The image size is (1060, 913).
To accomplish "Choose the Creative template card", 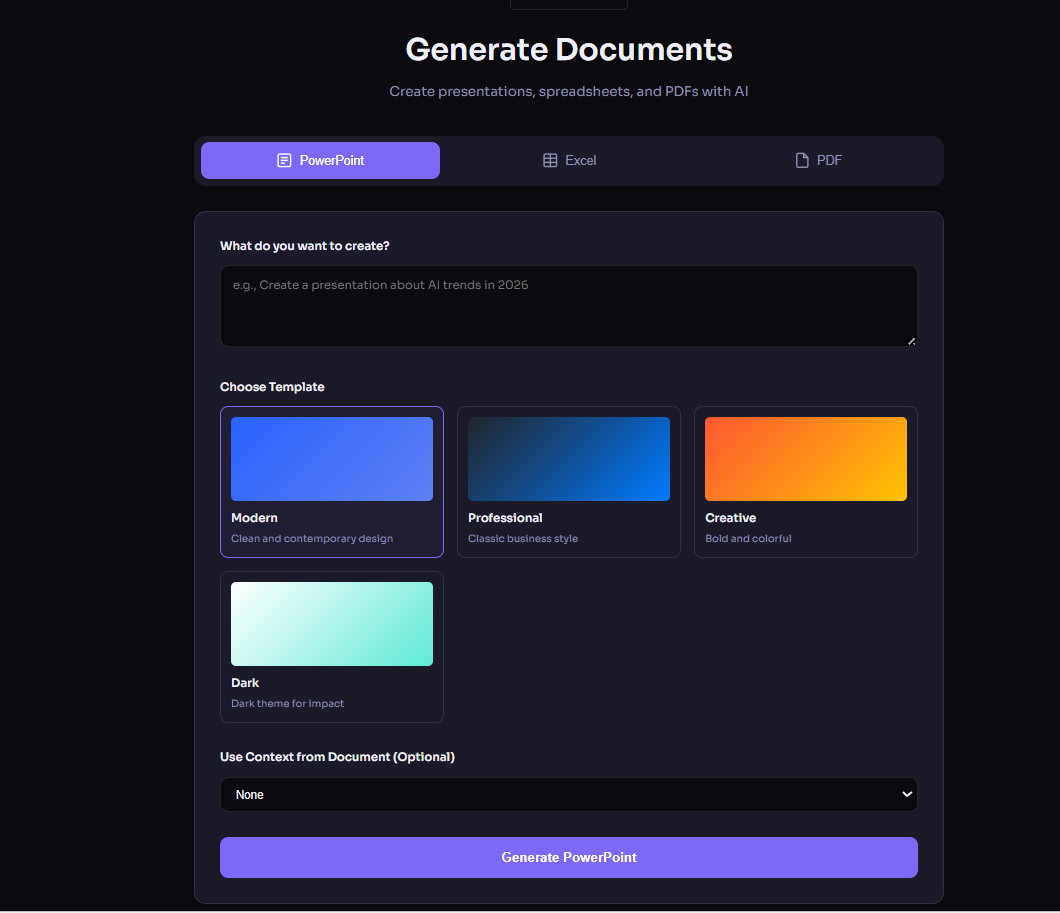I will pyautogui.click(x=806, y=482).
